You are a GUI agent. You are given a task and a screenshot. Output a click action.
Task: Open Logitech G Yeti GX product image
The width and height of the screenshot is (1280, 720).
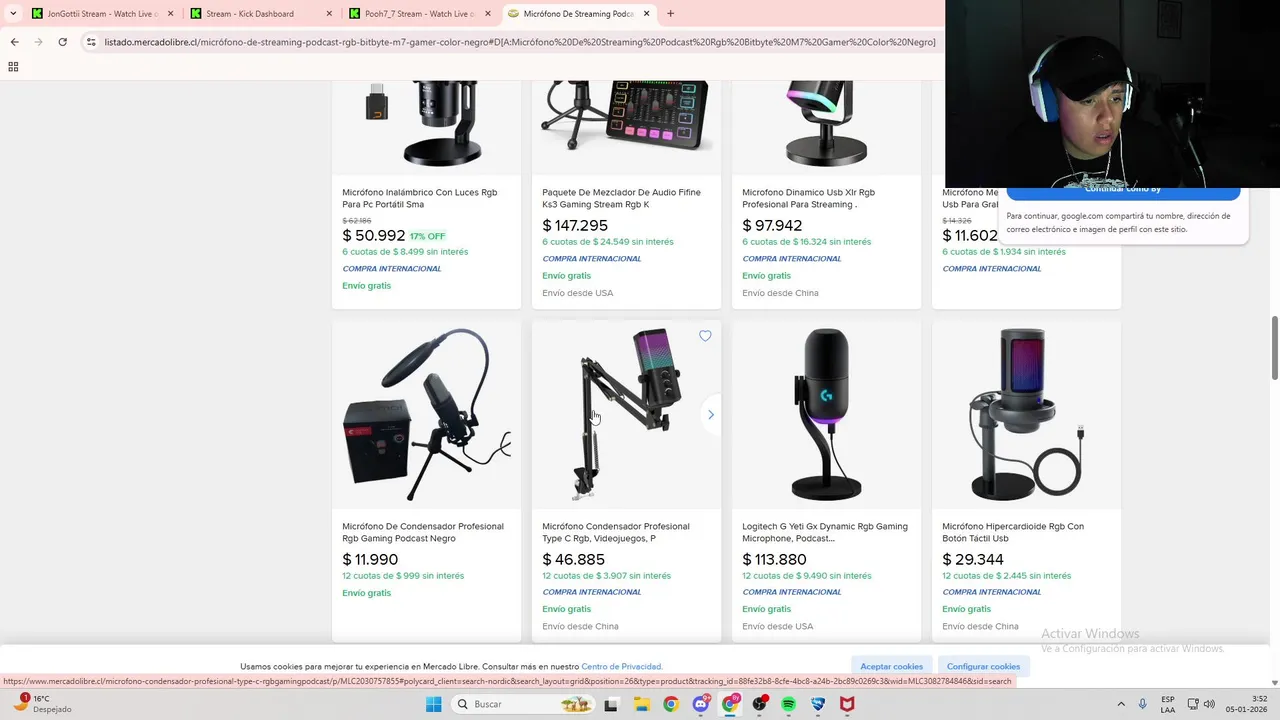827,414
